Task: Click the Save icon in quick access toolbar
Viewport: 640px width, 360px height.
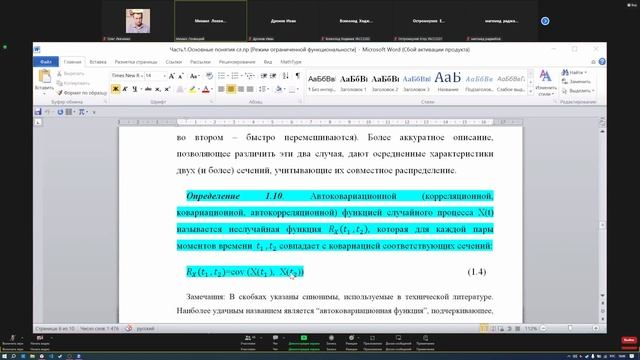Action: [38, 112]
